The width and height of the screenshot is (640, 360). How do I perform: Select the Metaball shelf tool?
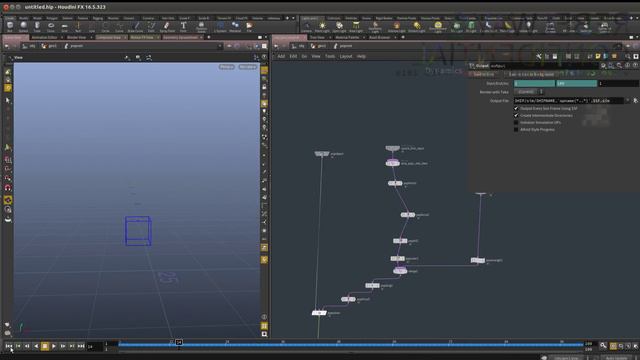click(x=235, y=27)
